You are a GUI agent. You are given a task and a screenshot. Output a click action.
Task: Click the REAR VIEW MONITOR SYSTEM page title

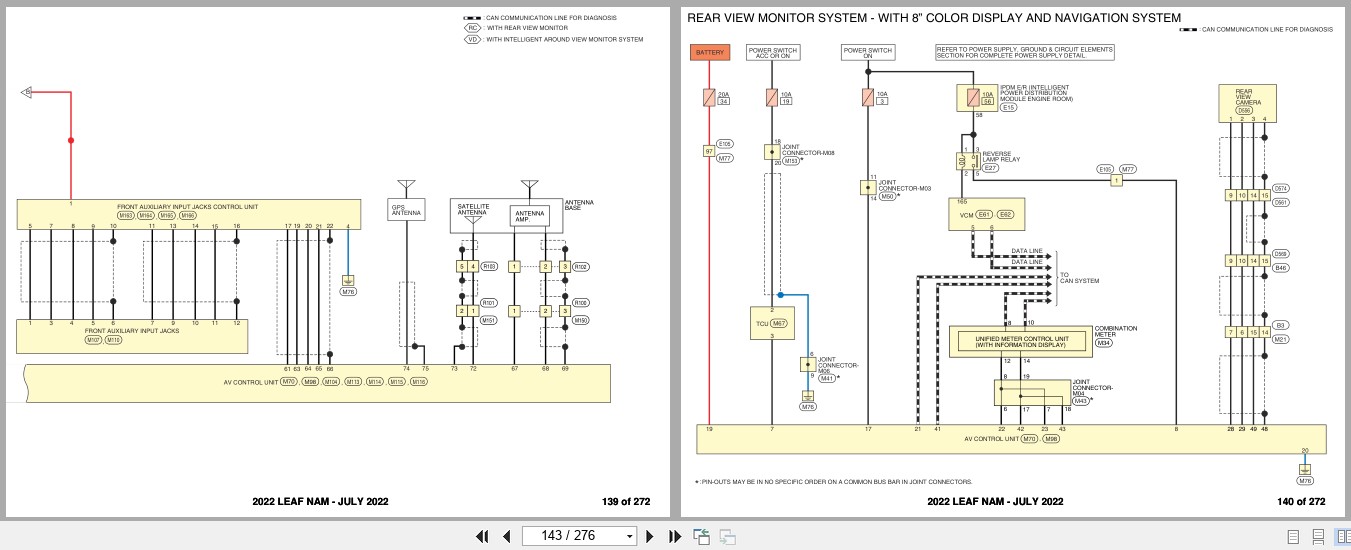933,18
